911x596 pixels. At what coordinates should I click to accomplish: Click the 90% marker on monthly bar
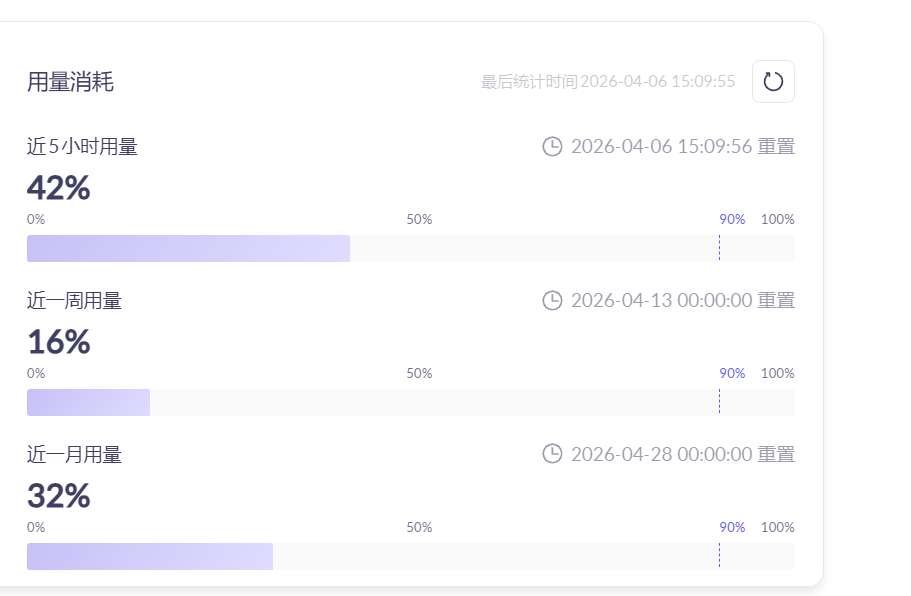(732, 527)
